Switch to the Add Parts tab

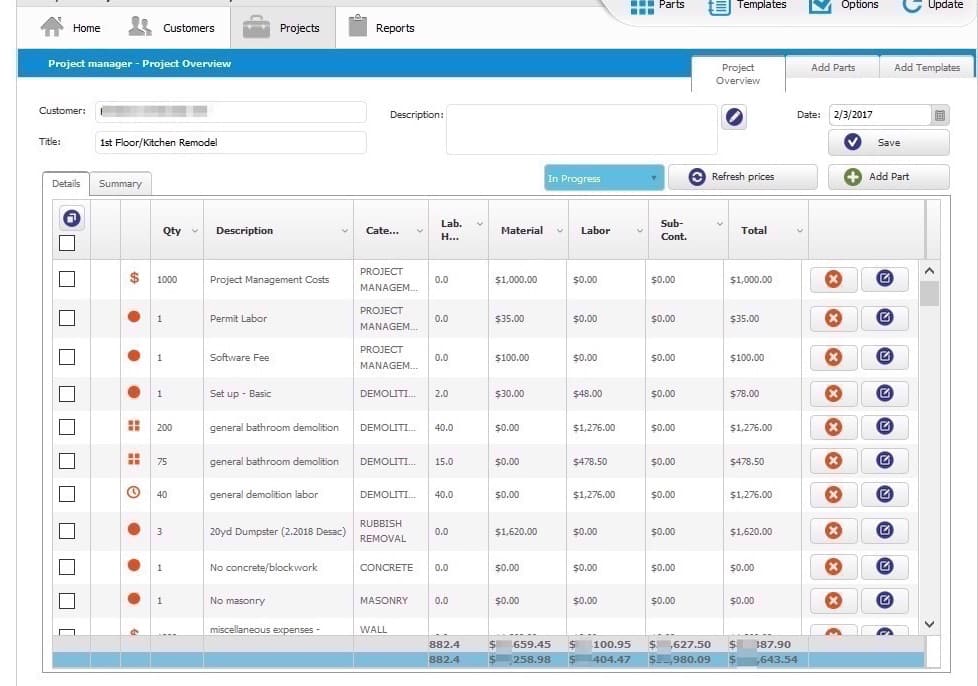833,67
